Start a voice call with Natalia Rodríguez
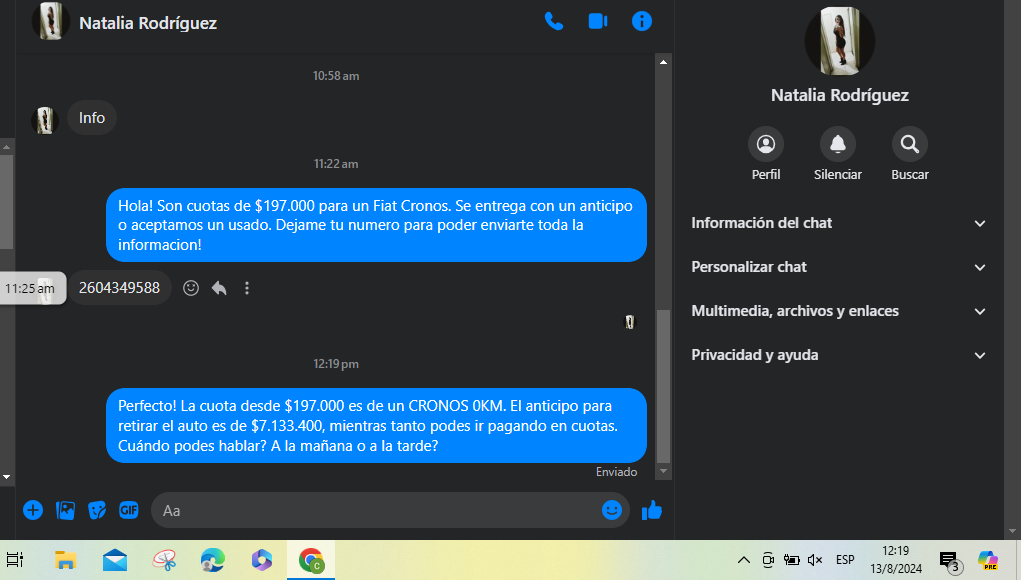 coord(553,21)
